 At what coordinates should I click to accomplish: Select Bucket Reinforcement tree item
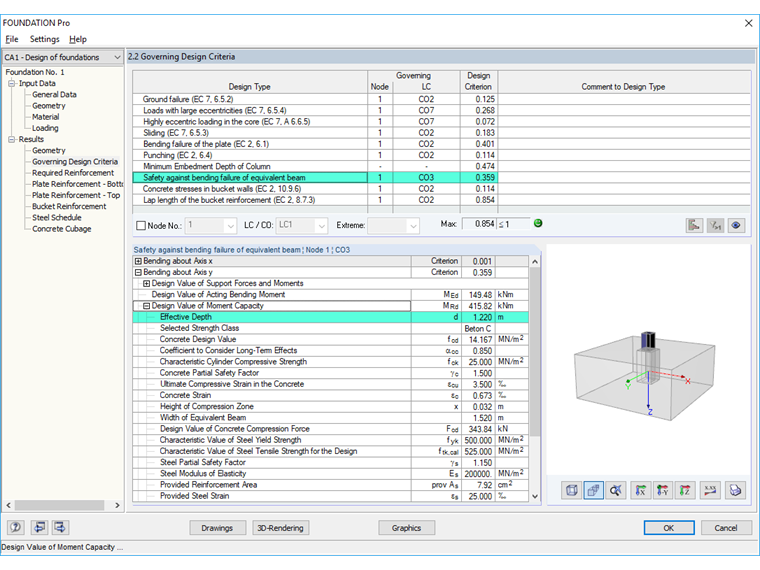pos(69,206)
